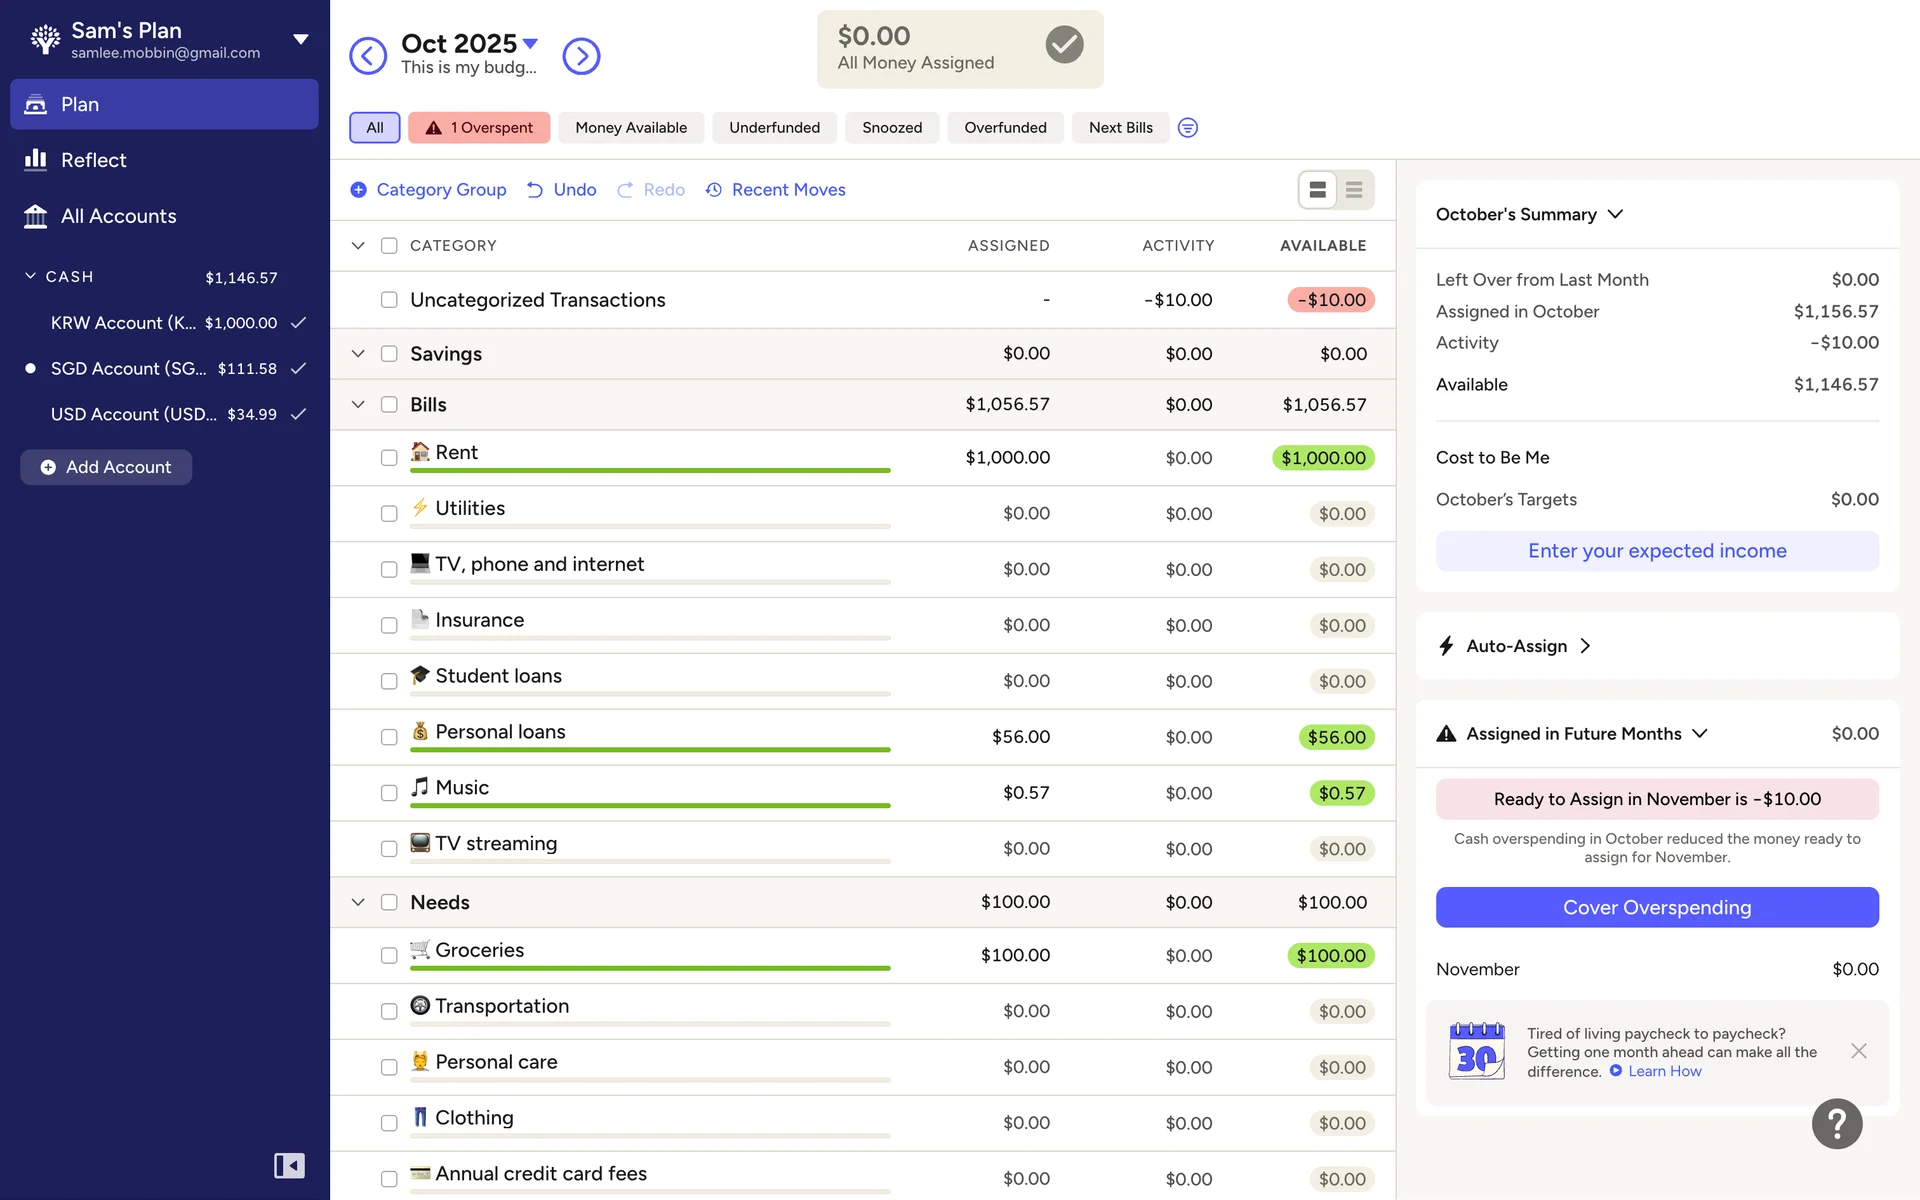This screenshot has width=1920, height=1200.
Task: Go to the next month arrow
Action: click(581, 56)
